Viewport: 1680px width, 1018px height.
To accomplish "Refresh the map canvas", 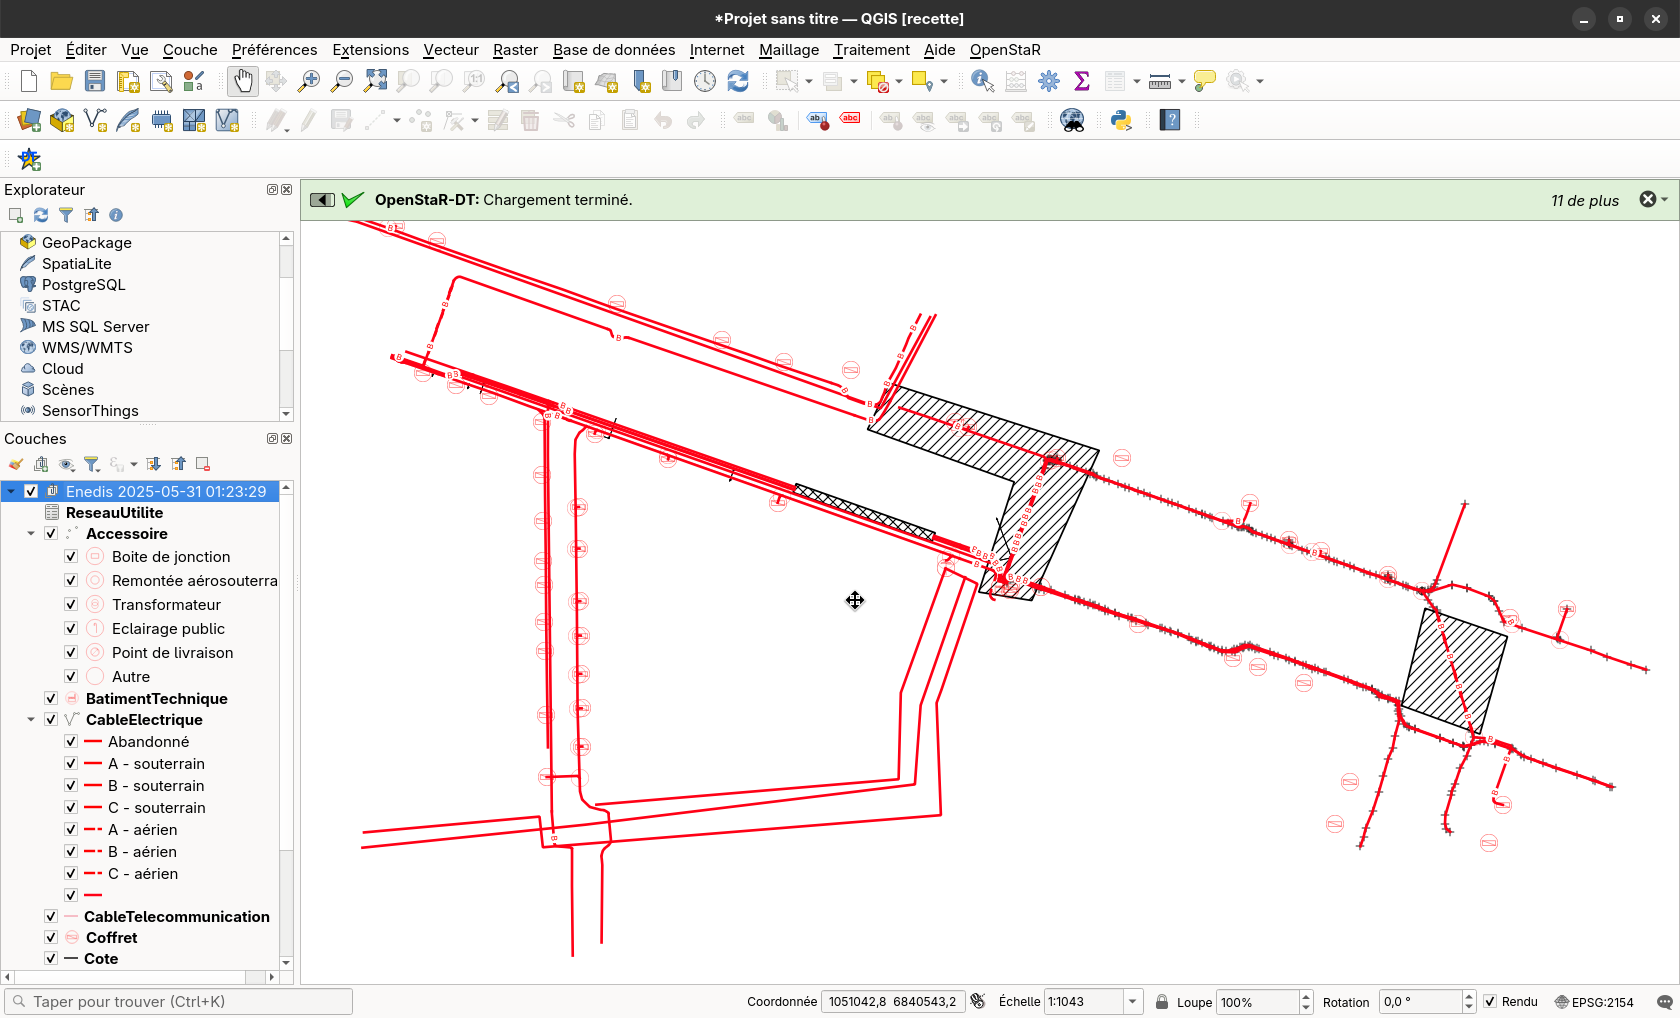I will click(x=738, y=81).
